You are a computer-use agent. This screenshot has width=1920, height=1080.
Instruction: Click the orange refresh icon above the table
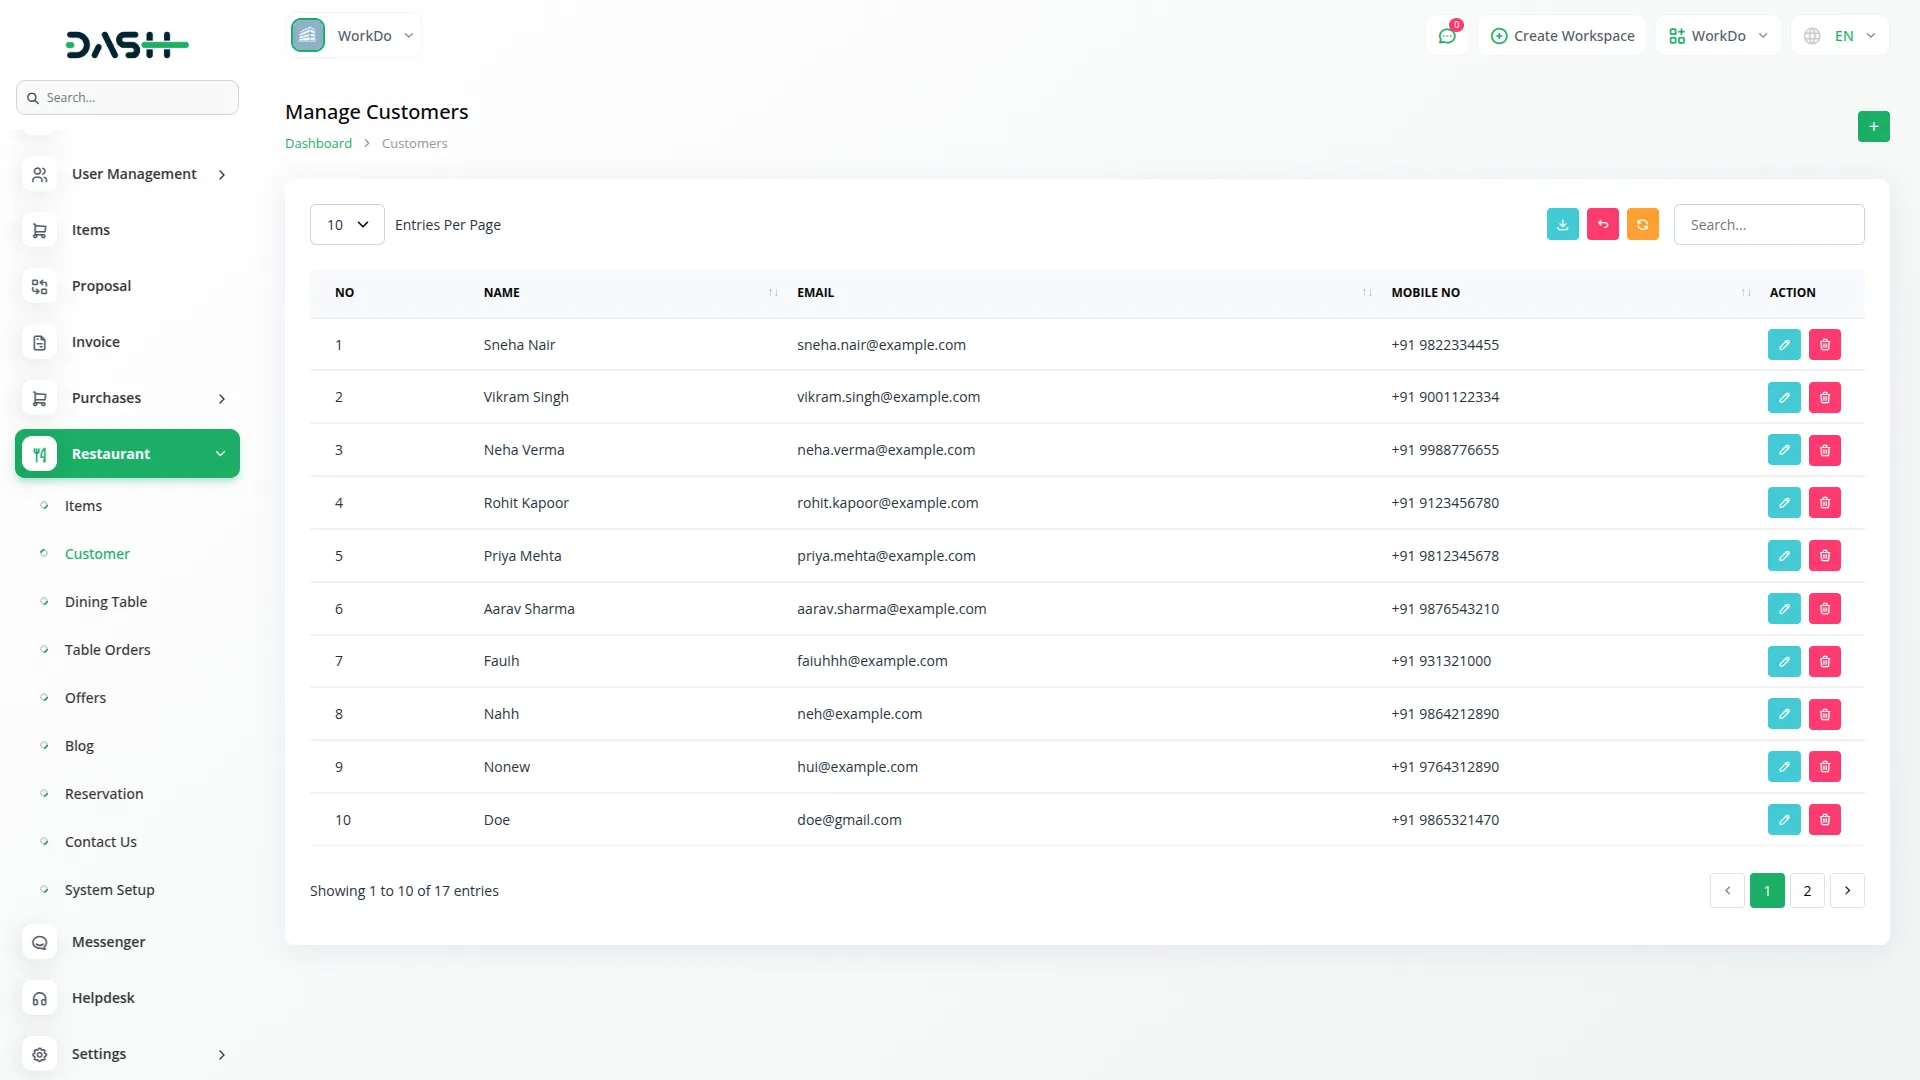tap(1642, 224)
